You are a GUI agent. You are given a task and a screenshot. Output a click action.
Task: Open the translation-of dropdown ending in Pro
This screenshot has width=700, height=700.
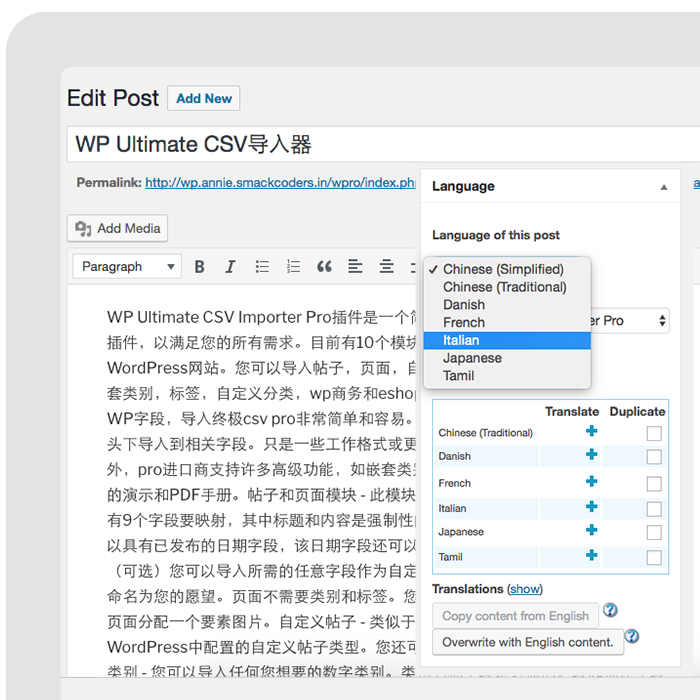pyautogui.click(x=629, y=321)
